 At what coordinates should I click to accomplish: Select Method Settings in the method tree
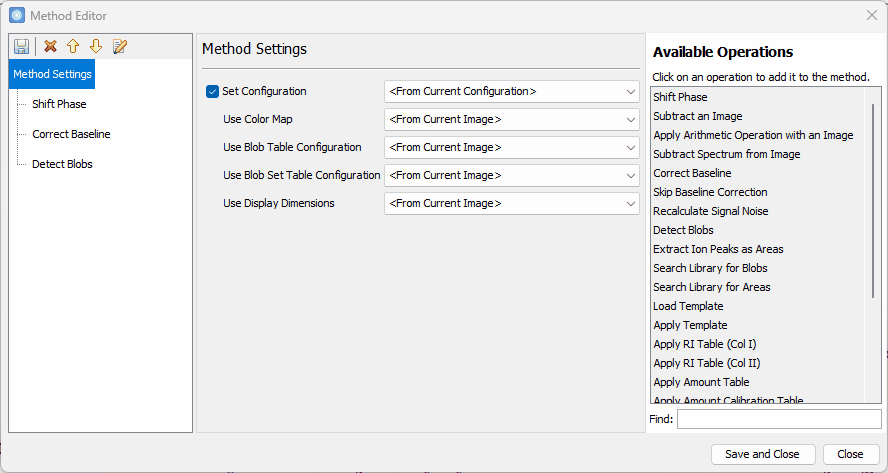(x=52, y=74)
